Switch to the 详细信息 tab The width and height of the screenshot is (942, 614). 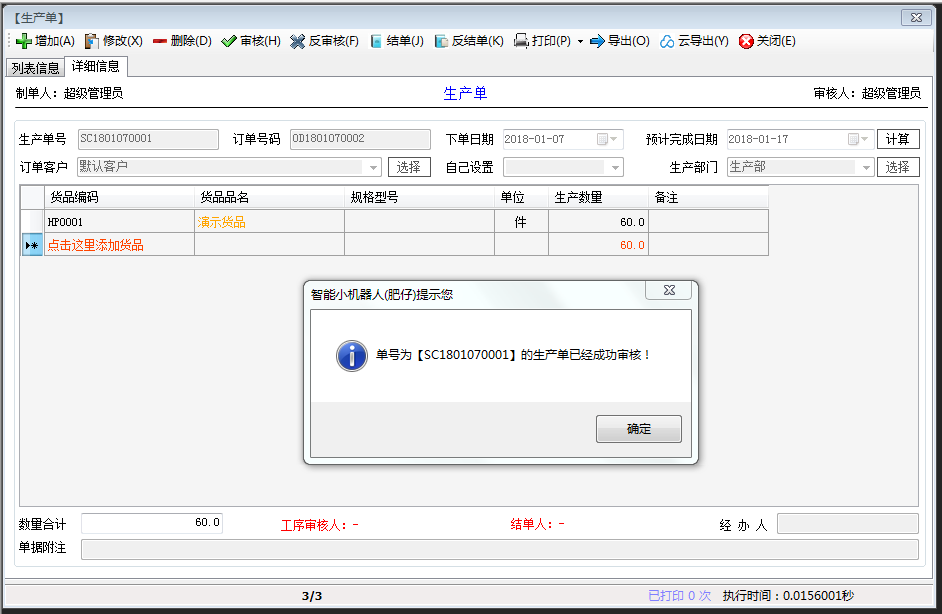click(95, 68)
